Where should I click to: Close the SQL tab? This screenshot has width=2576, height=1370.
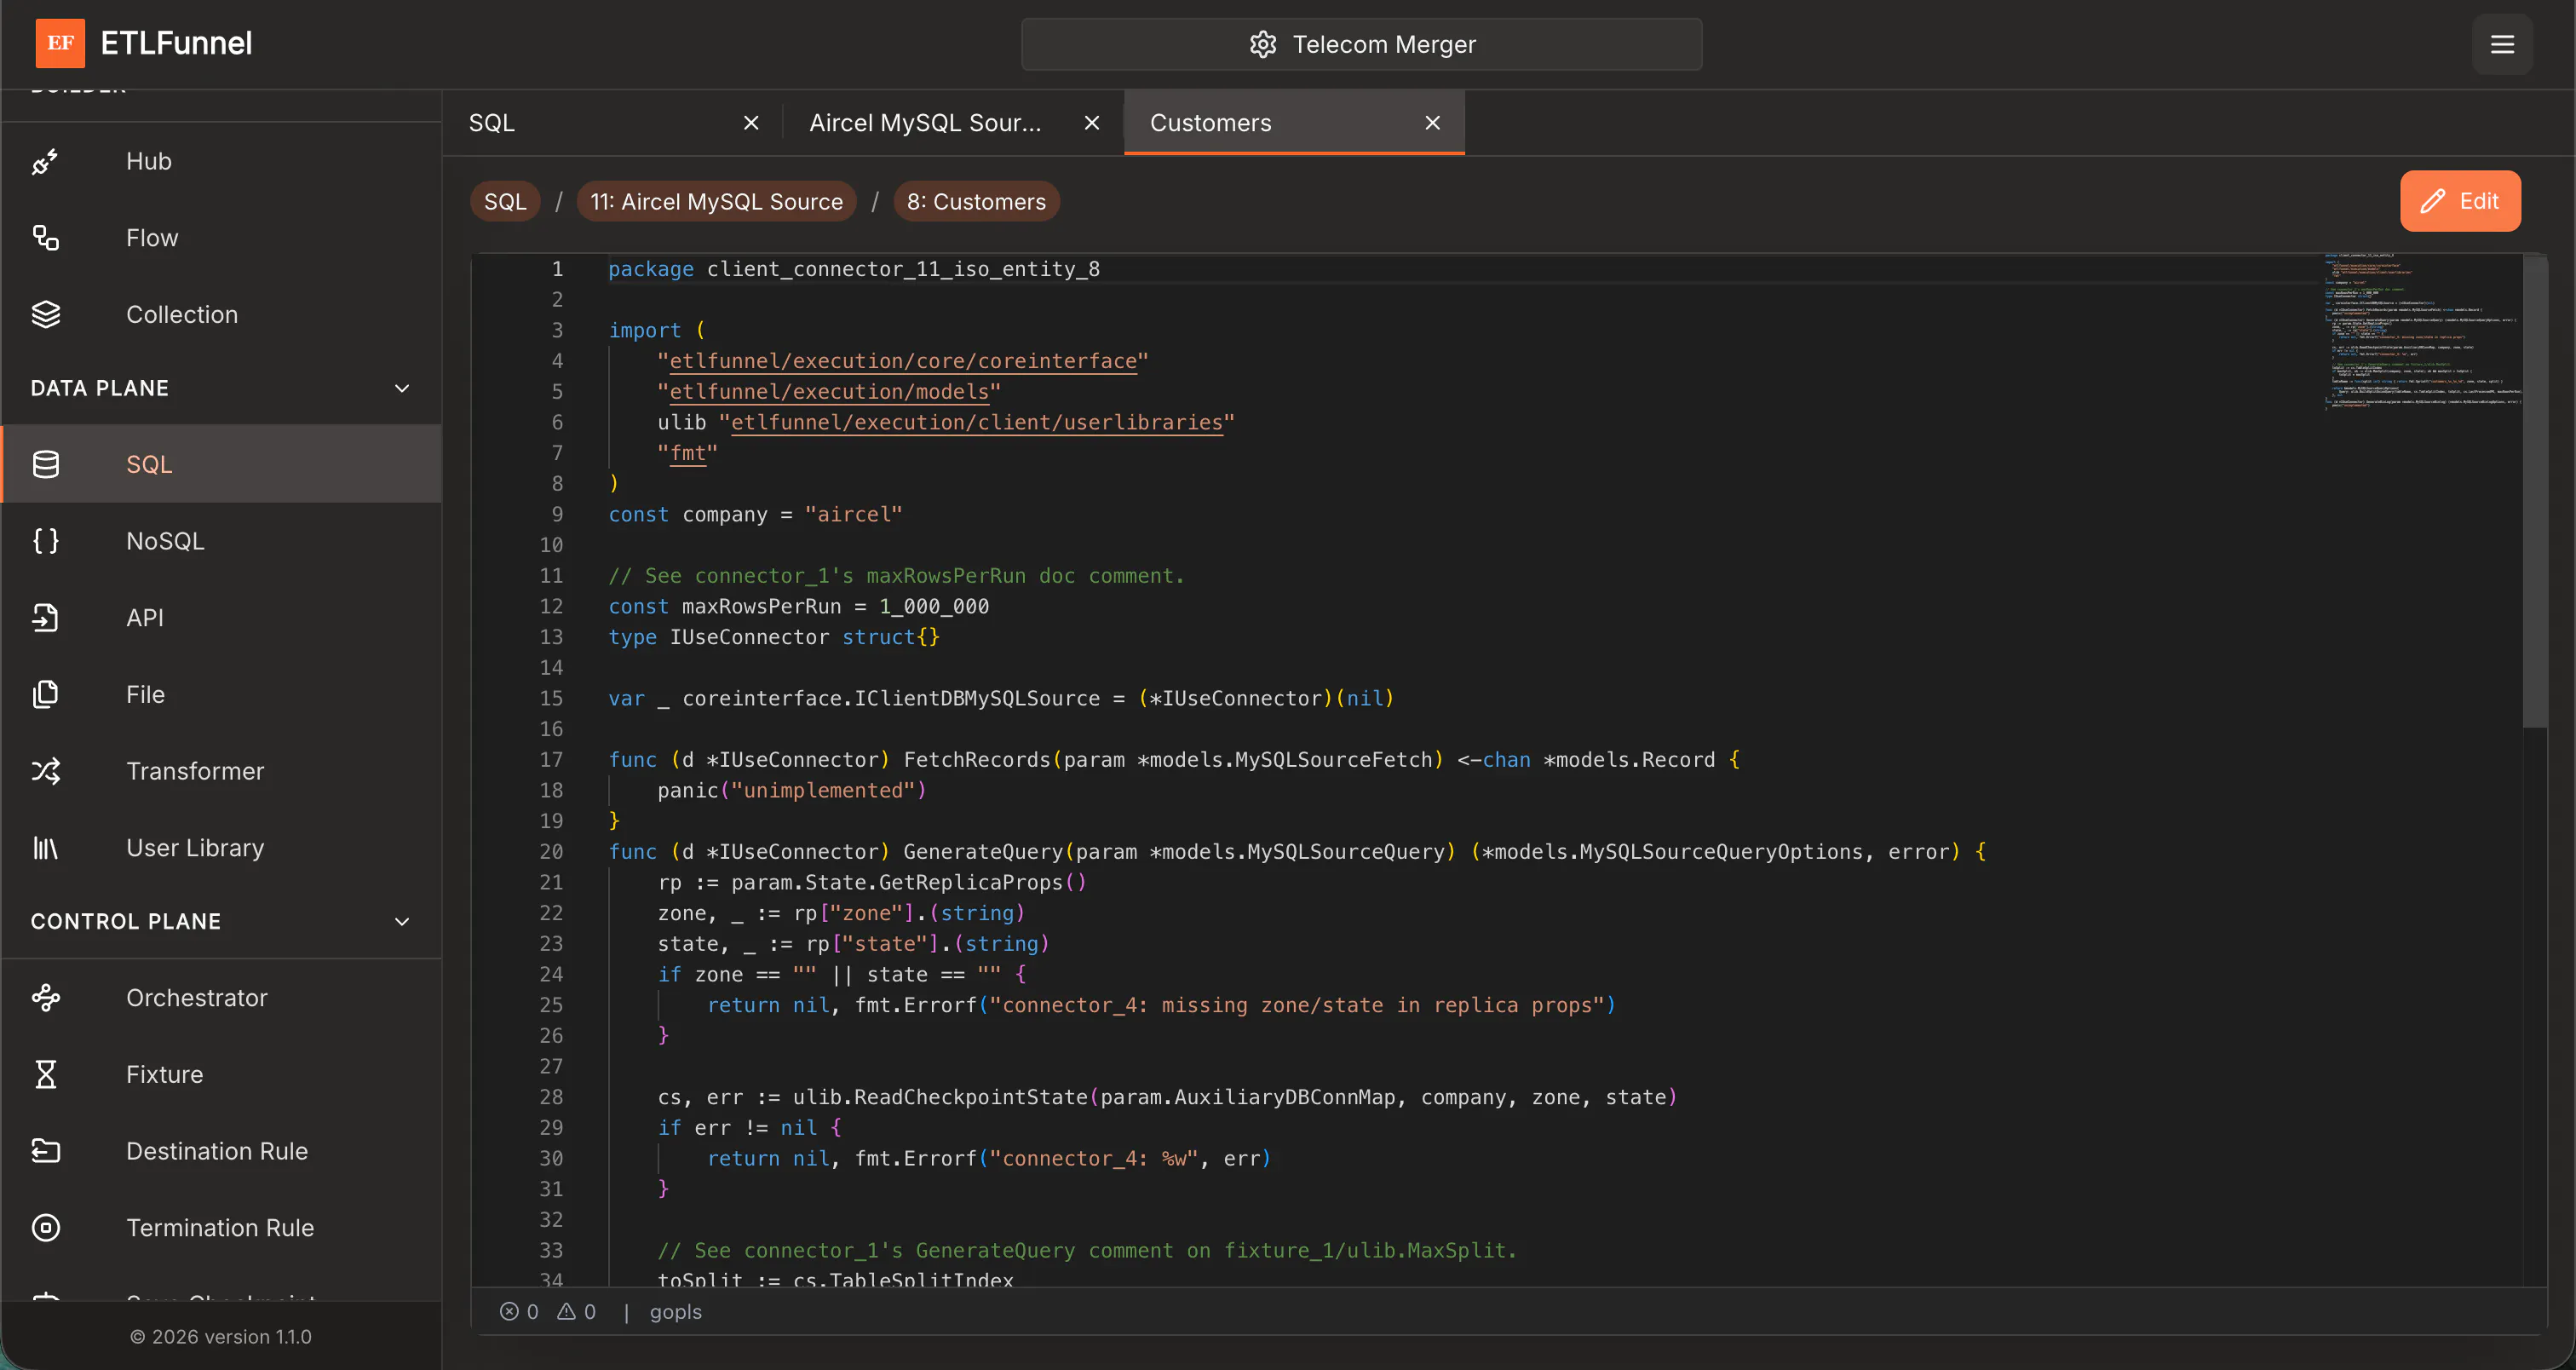[x=751, y=122]
